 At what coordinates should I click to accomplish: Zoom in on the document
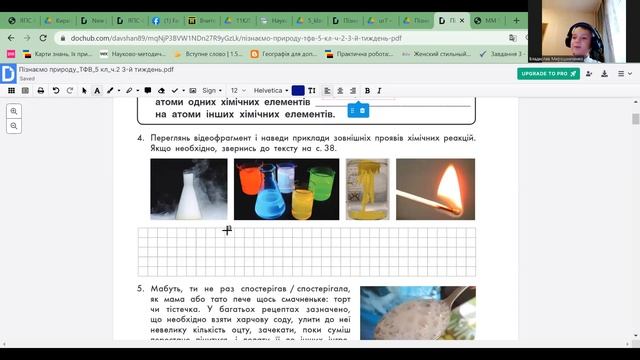click(14, 111)
